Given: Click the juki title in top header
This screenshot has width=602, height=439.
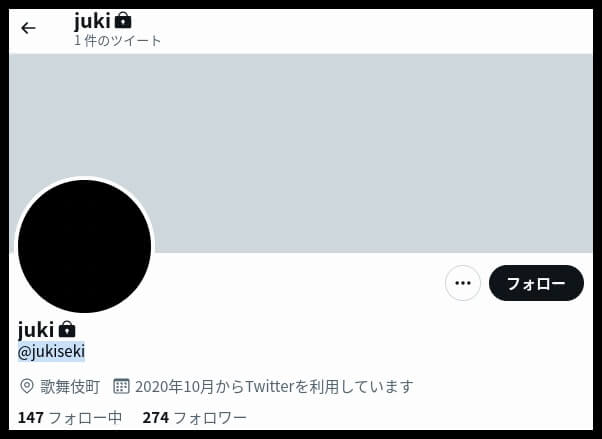Looking at the screenshot, I should pos(92,20).
